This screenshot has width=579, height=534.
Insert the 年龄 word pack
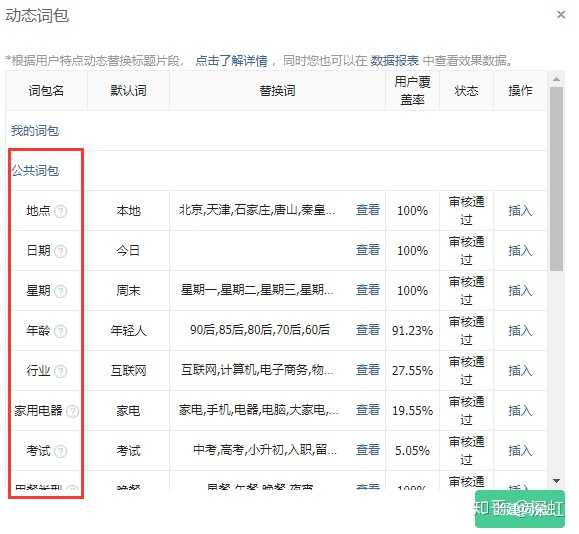point(520,330)
